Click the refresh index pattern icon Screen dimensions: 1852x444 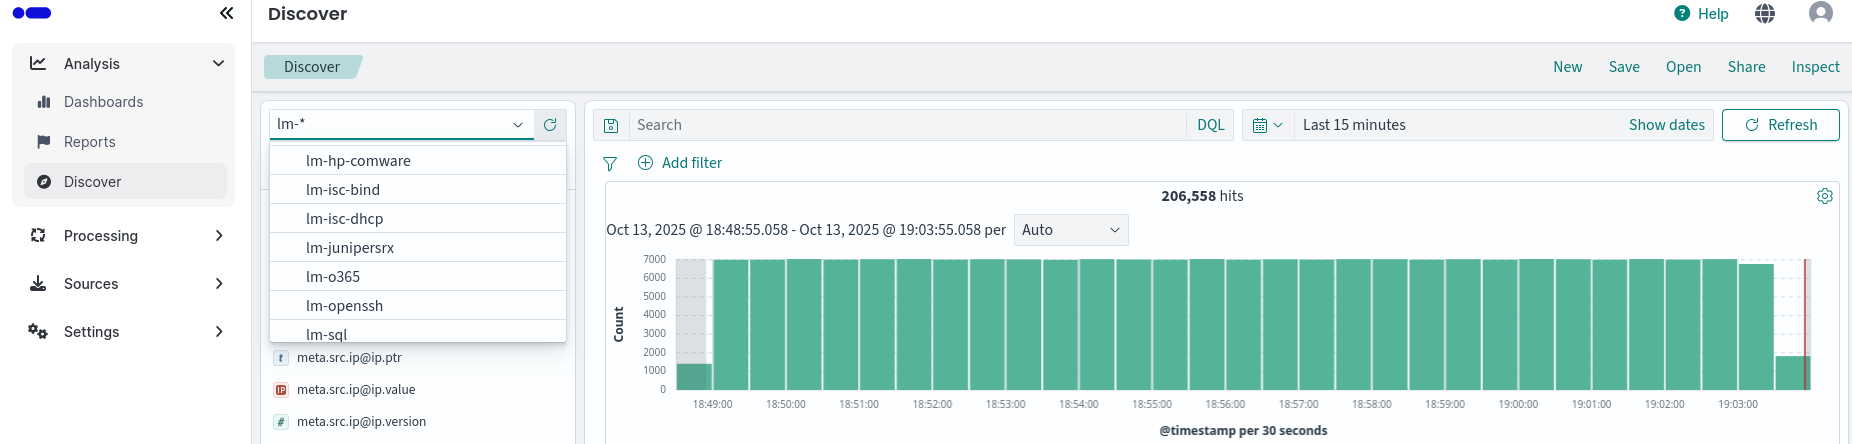[x=550, y=125]
